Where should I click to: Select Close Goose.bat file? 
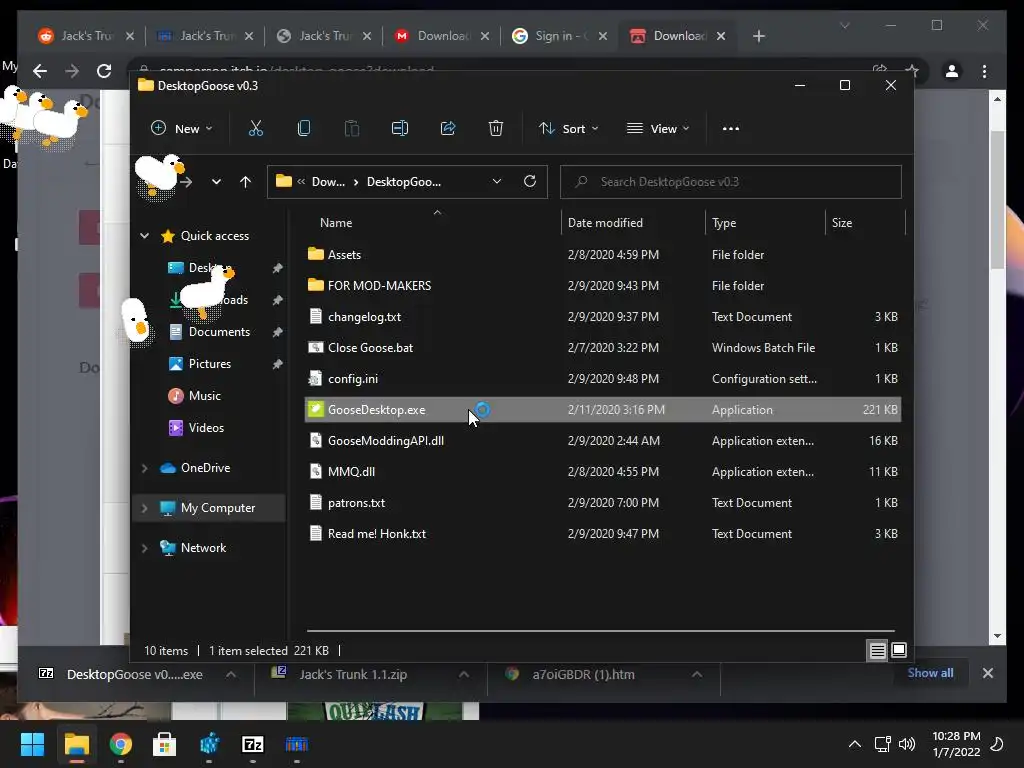[603, 347]
